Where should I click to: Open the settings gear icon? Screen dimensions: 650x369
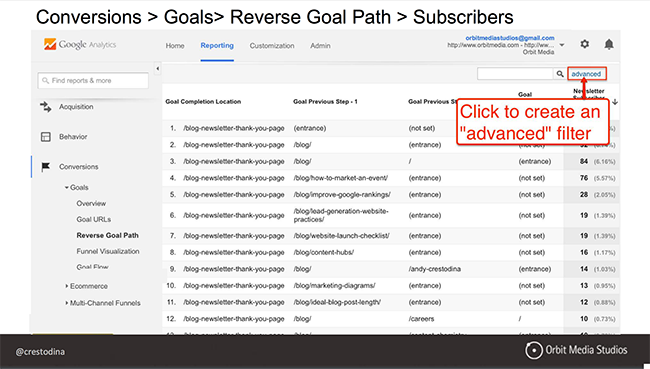pos(585,44)
